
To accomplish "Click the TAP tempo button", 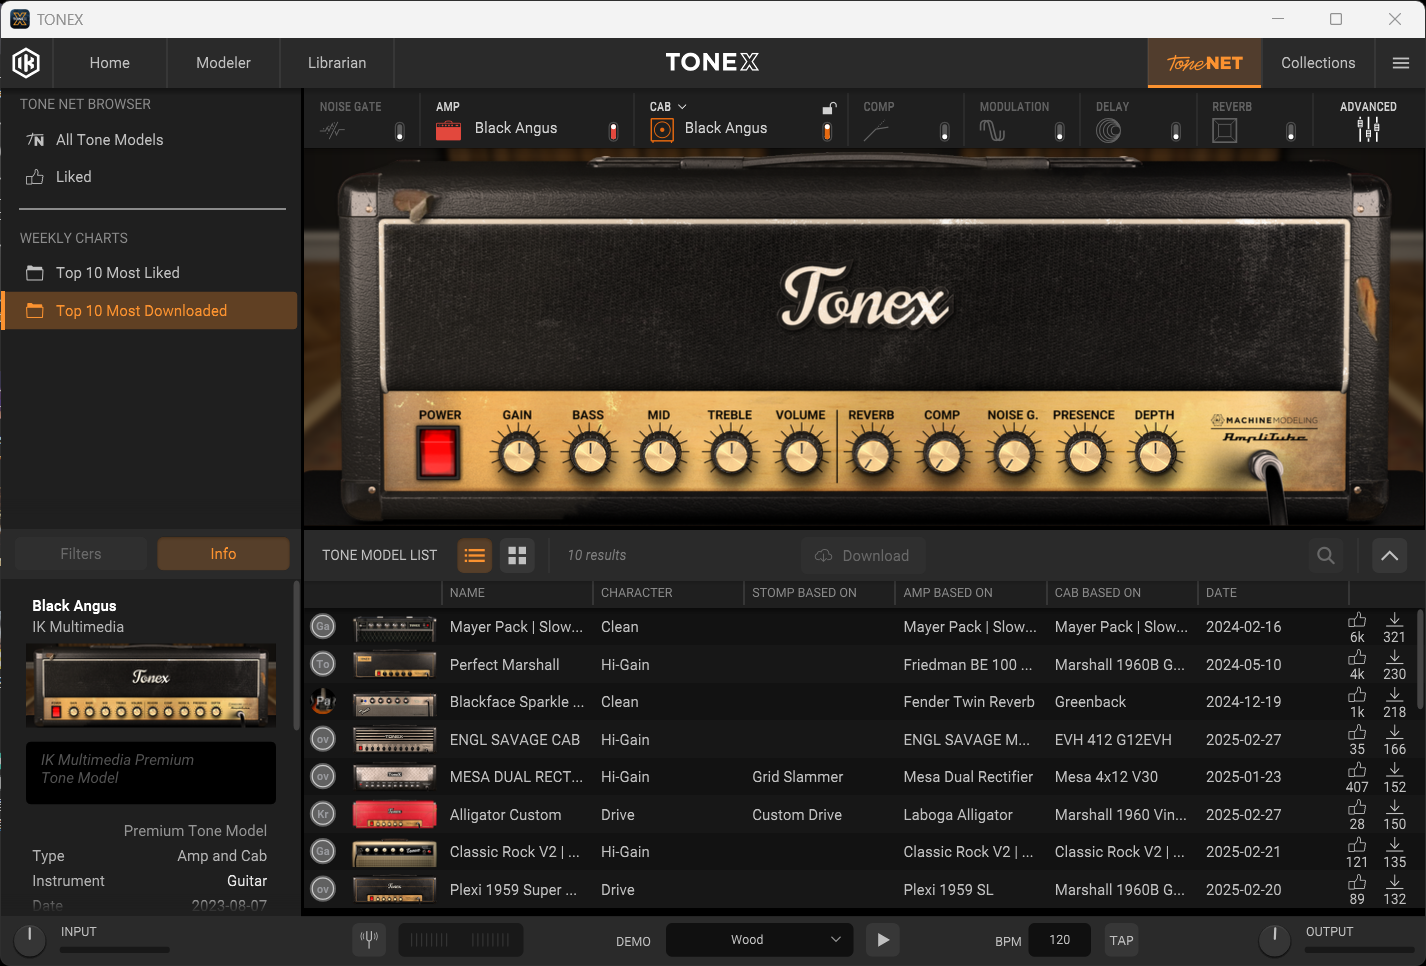I will coord(1122,940).
